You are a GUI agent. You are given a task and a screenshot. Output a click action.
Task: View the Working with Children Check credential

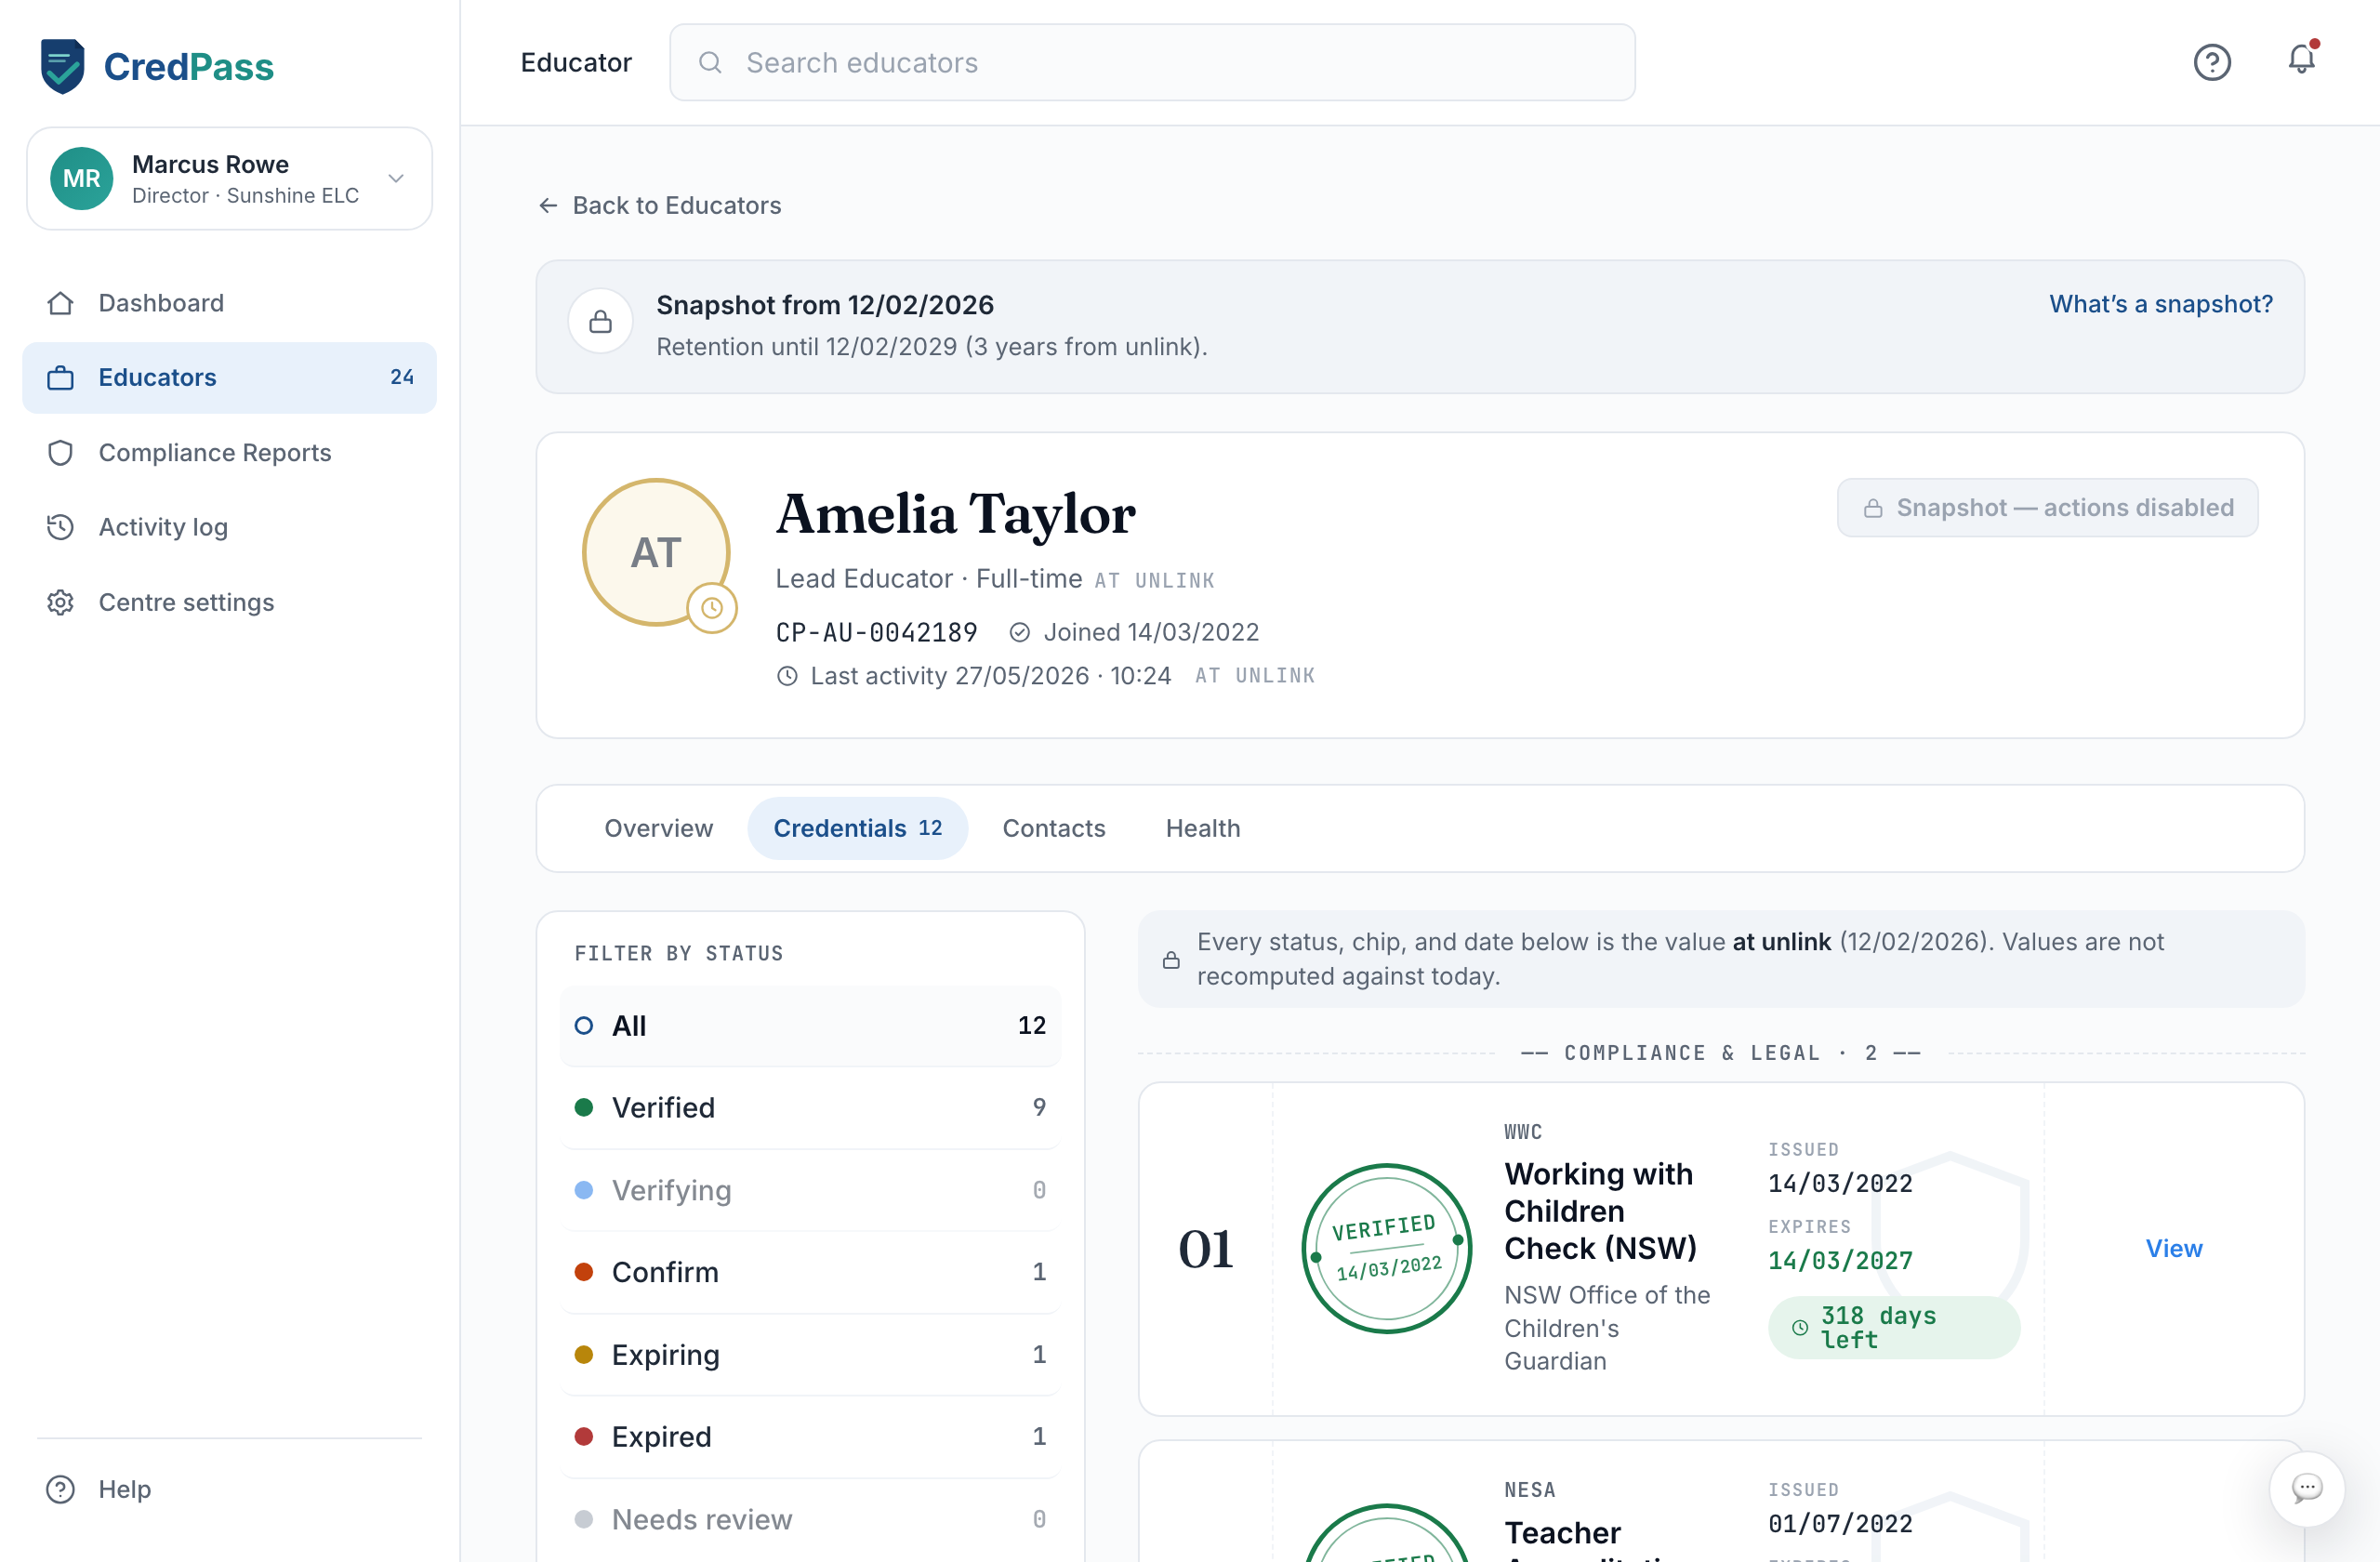[2173, 1248]
